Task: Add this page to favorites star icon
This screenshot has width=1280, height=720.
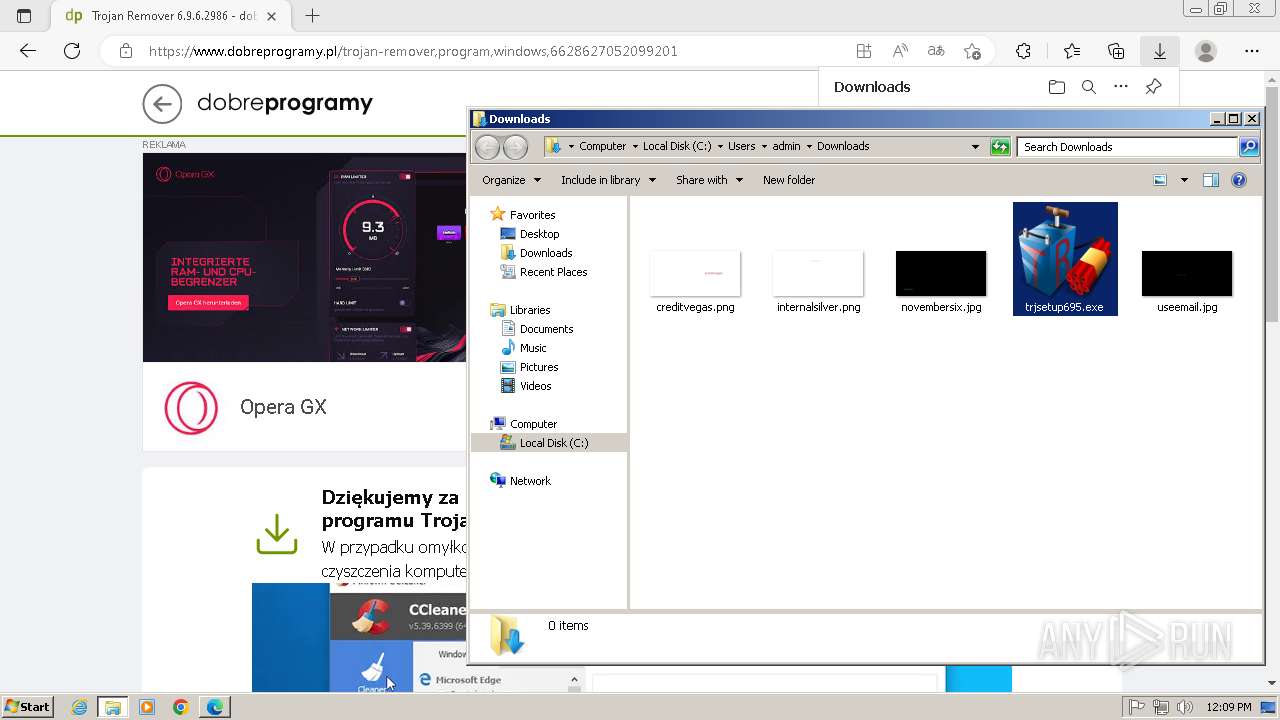Action: tap(972, 51)
